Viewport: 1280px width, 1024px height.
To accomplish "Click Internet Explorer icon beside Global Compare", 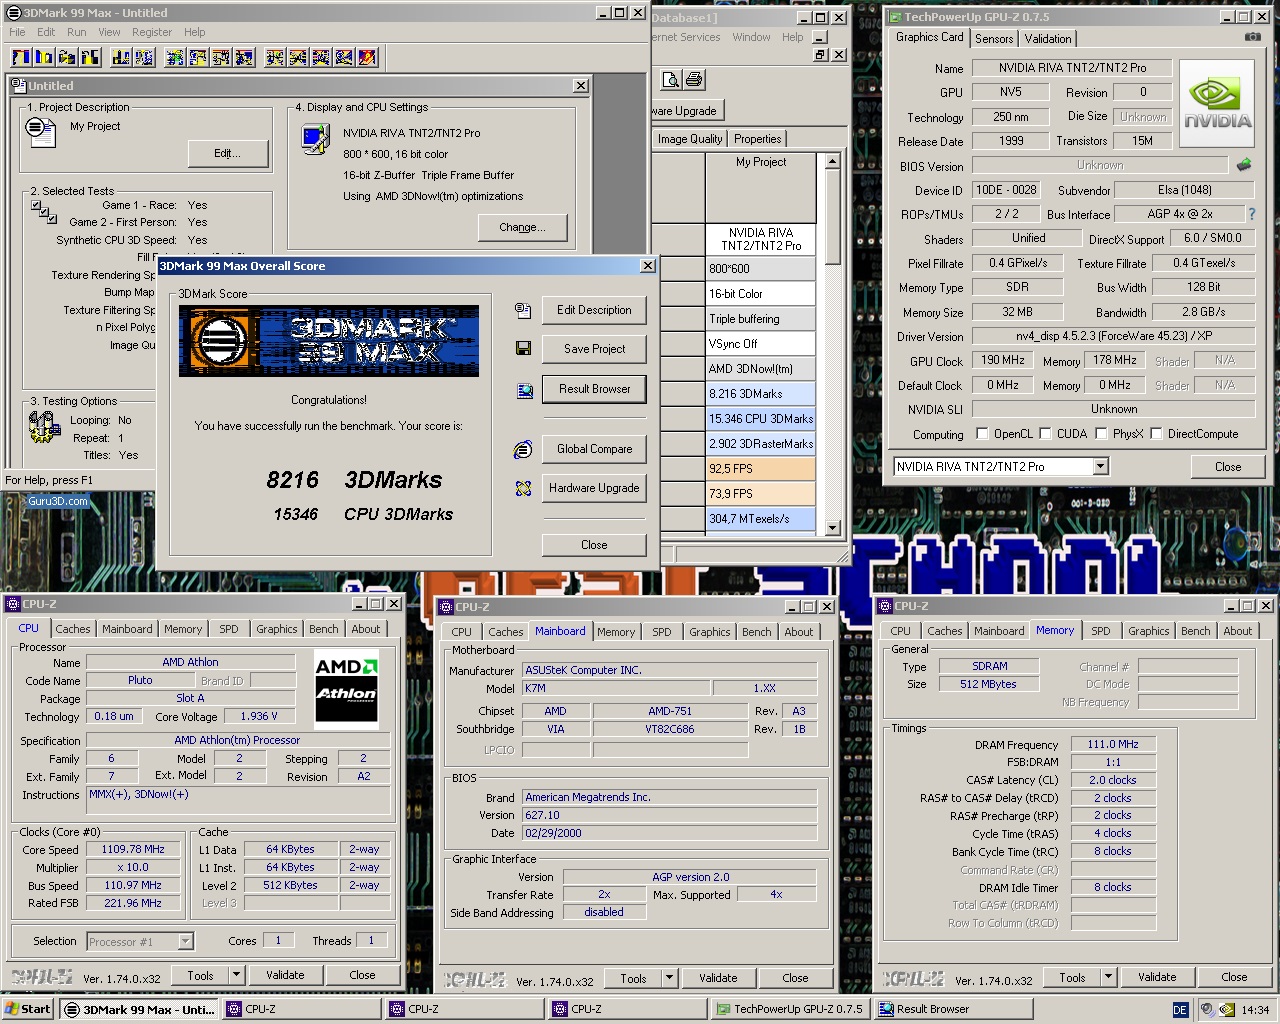I will coord(523,450).
